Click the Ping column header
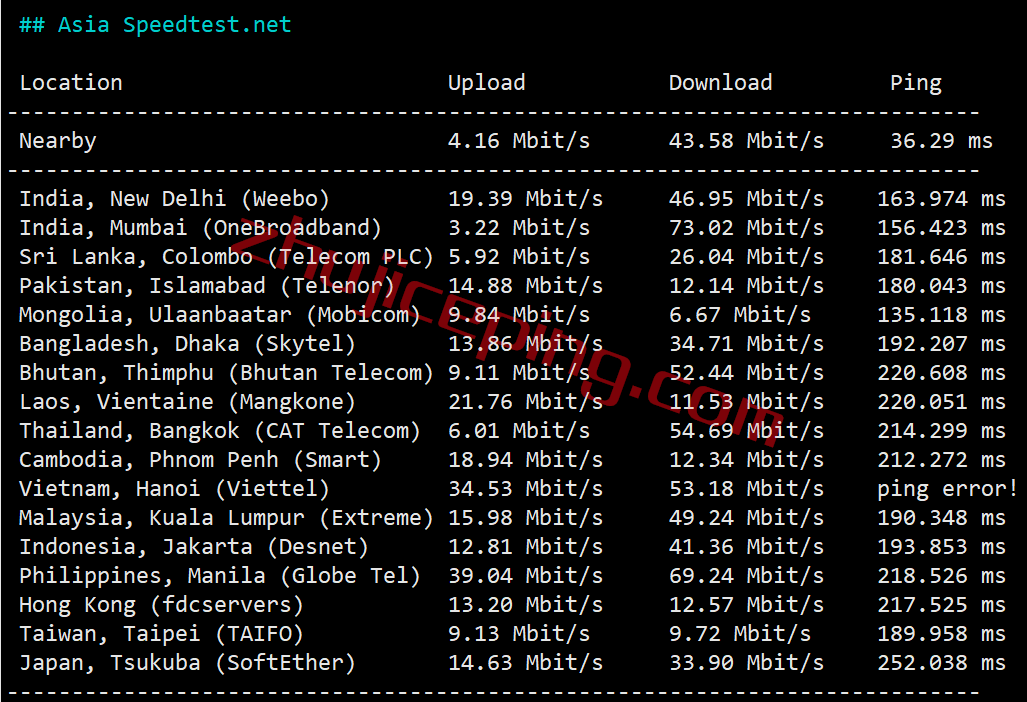Viewport: 1027px width, 702px height. [x=916, y=83]
